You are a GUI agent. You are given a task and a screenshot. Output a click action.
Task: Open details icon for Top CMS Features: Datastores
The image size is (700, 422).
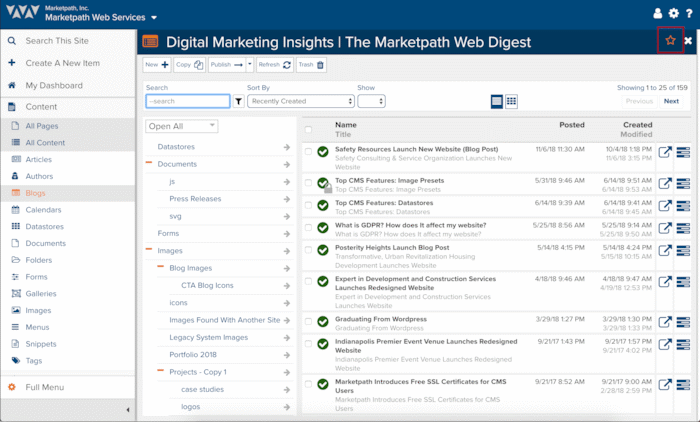click(683, 206)
